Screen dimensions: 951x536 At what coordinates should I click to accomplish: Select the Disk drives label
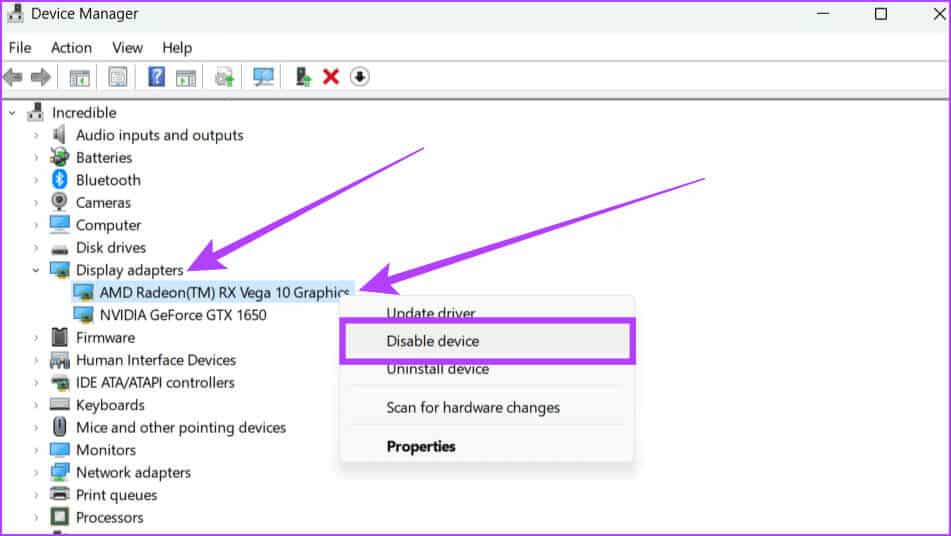coord(111,247)
